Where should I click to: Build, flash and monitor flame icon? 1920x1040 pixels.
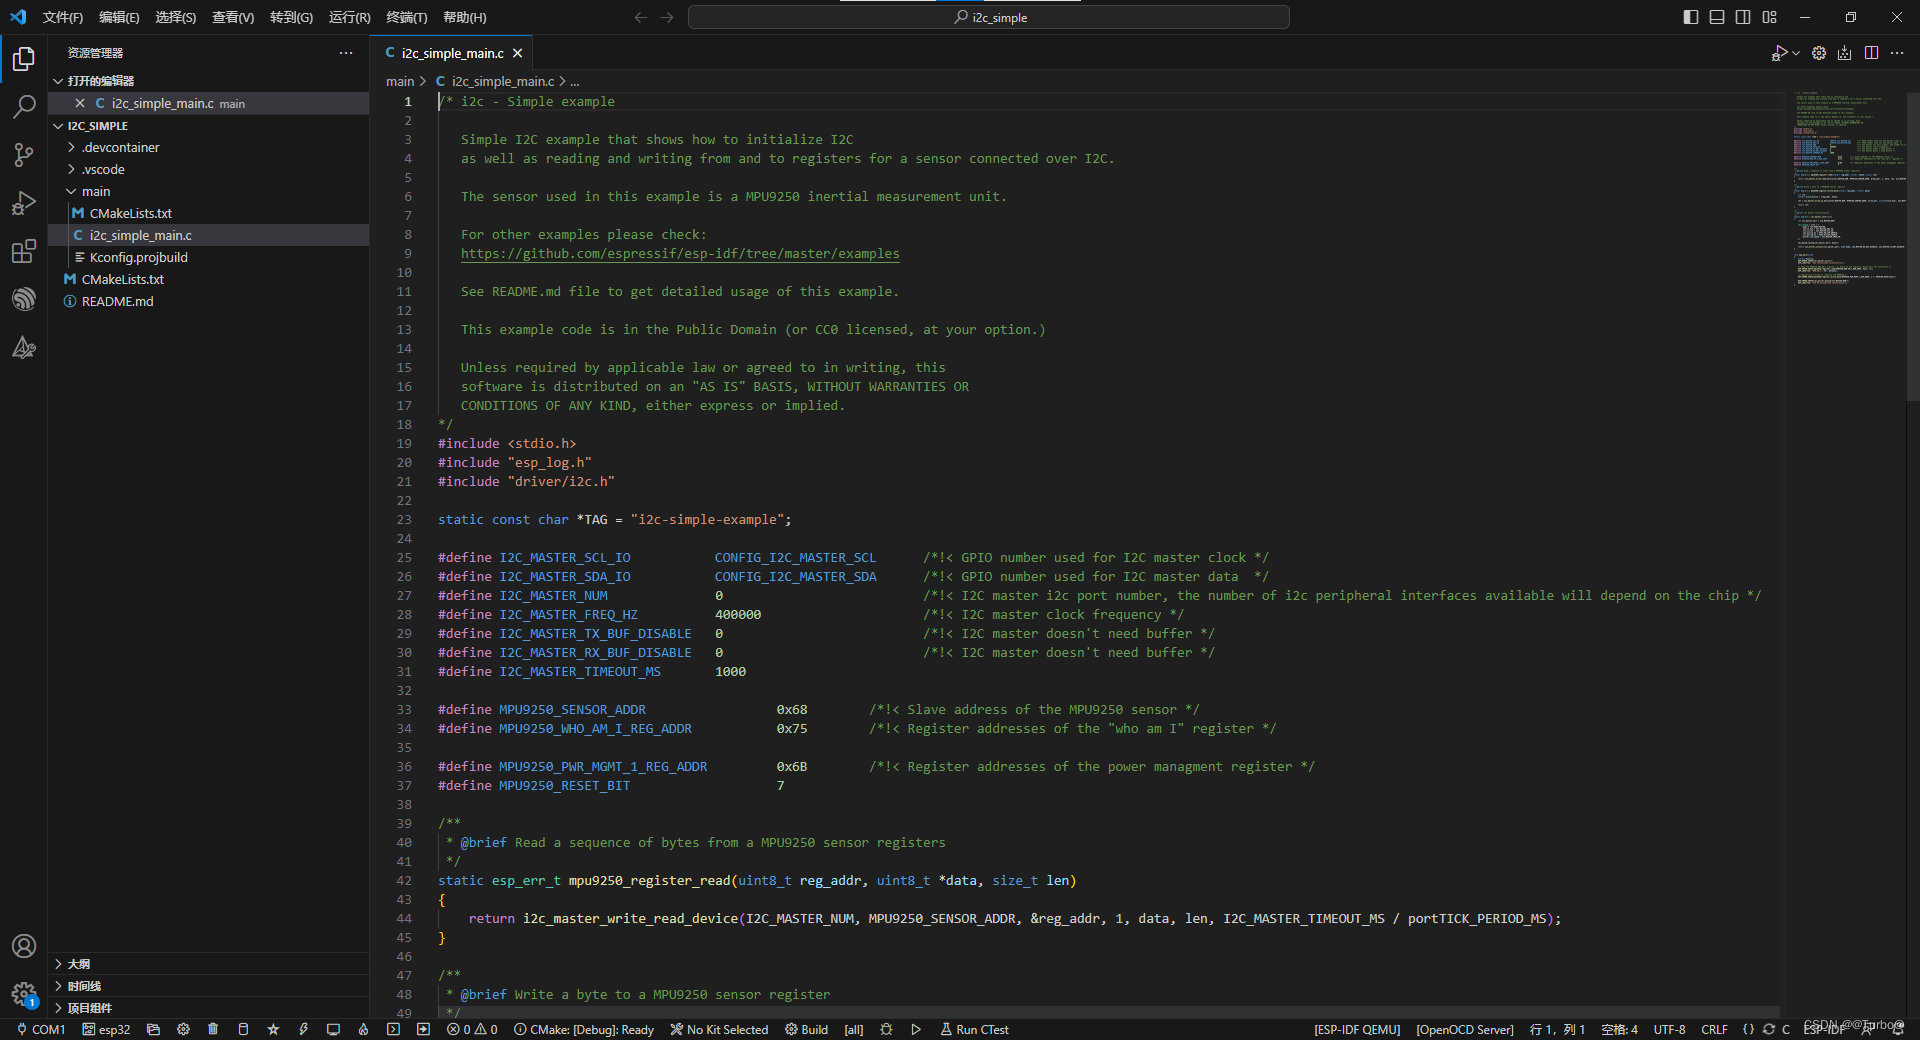pyautogui.click(x=363, y=1029)
